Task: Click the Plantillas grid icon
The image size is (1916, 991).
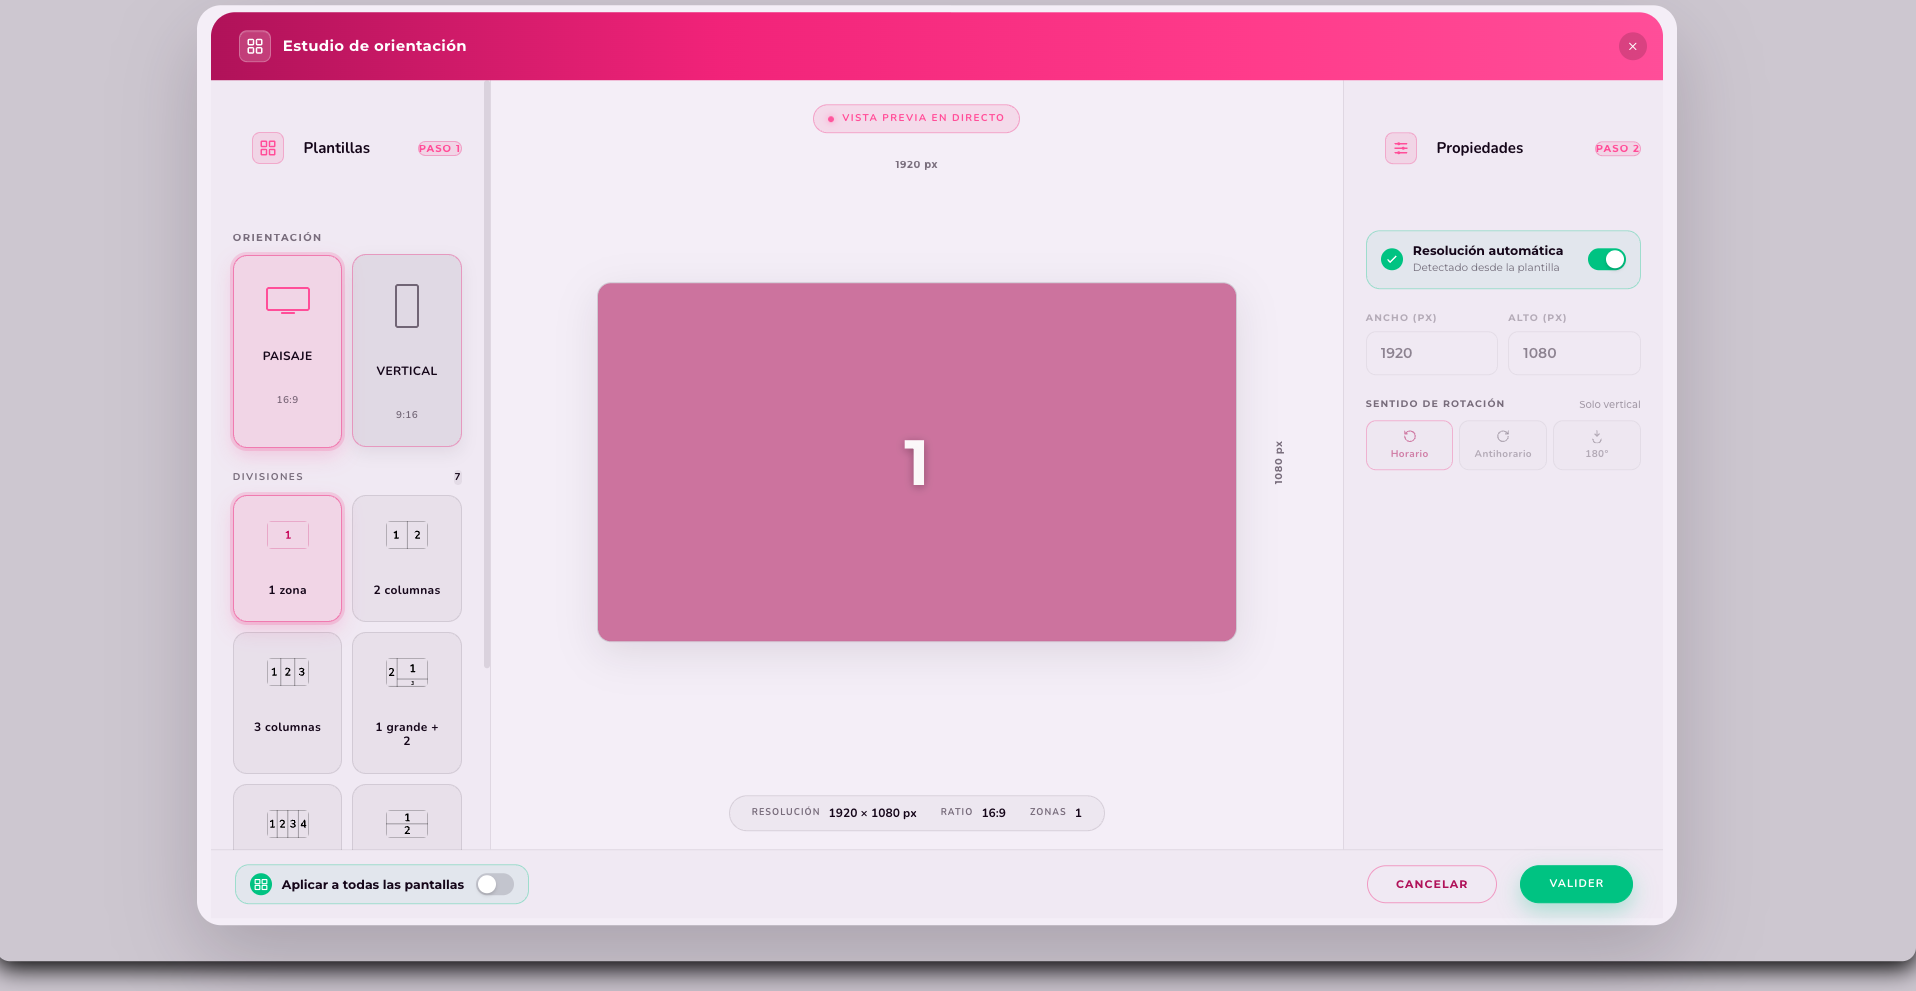Action: coord(268,148)
